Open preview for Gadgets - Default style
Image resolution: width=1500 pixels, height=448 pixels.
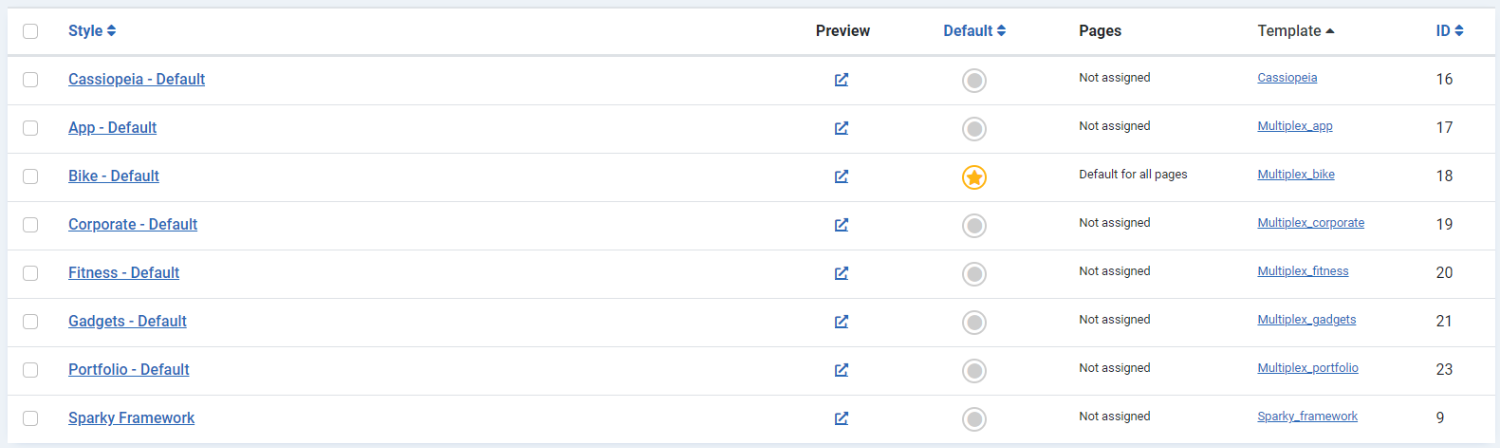(842, 322)
